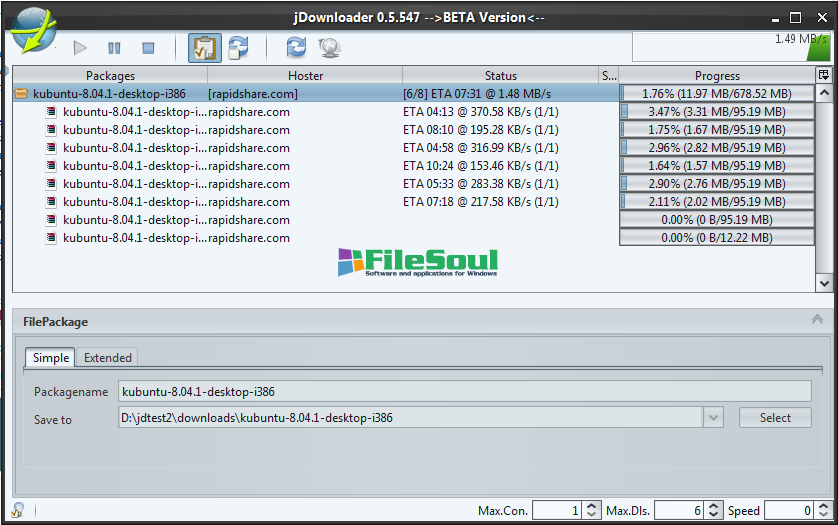Click file icon of the 2.96% row
This screenshot has height=525, width=838.
[51, 148]
